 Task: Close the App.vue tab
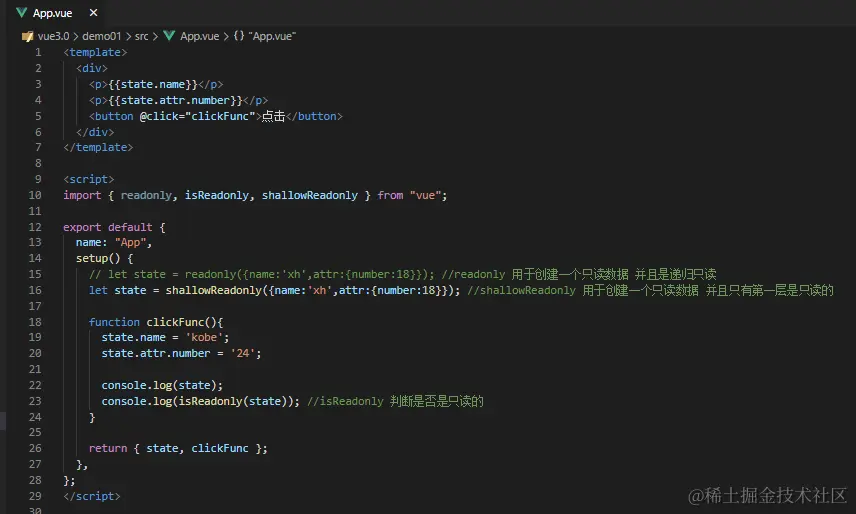pyautogui.click(x=93, y=13)
